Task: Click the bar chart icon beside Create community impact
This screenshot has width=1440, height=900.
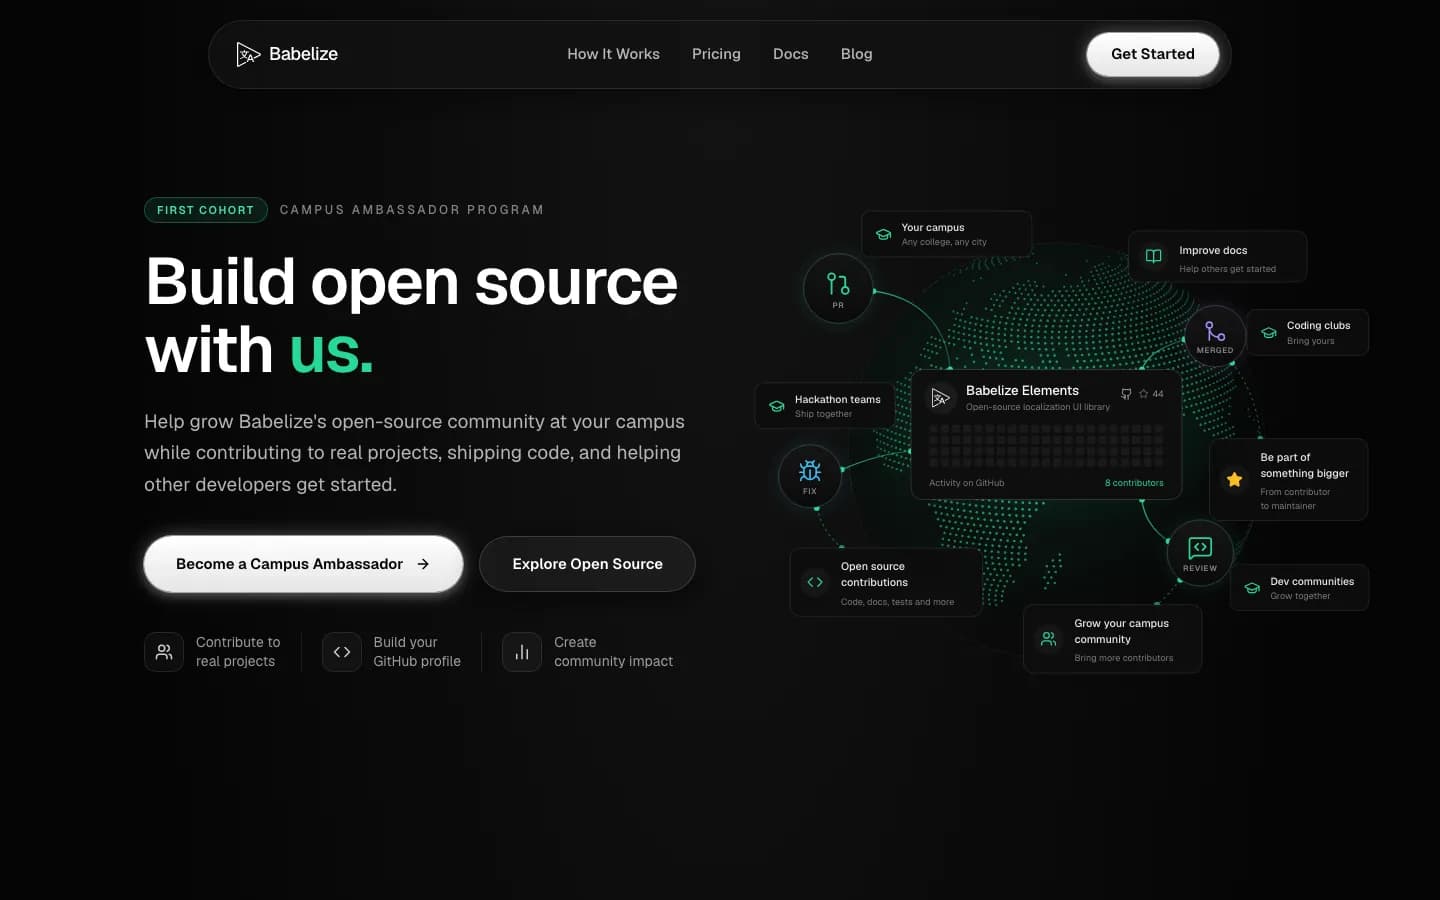Action: (522, 652)
